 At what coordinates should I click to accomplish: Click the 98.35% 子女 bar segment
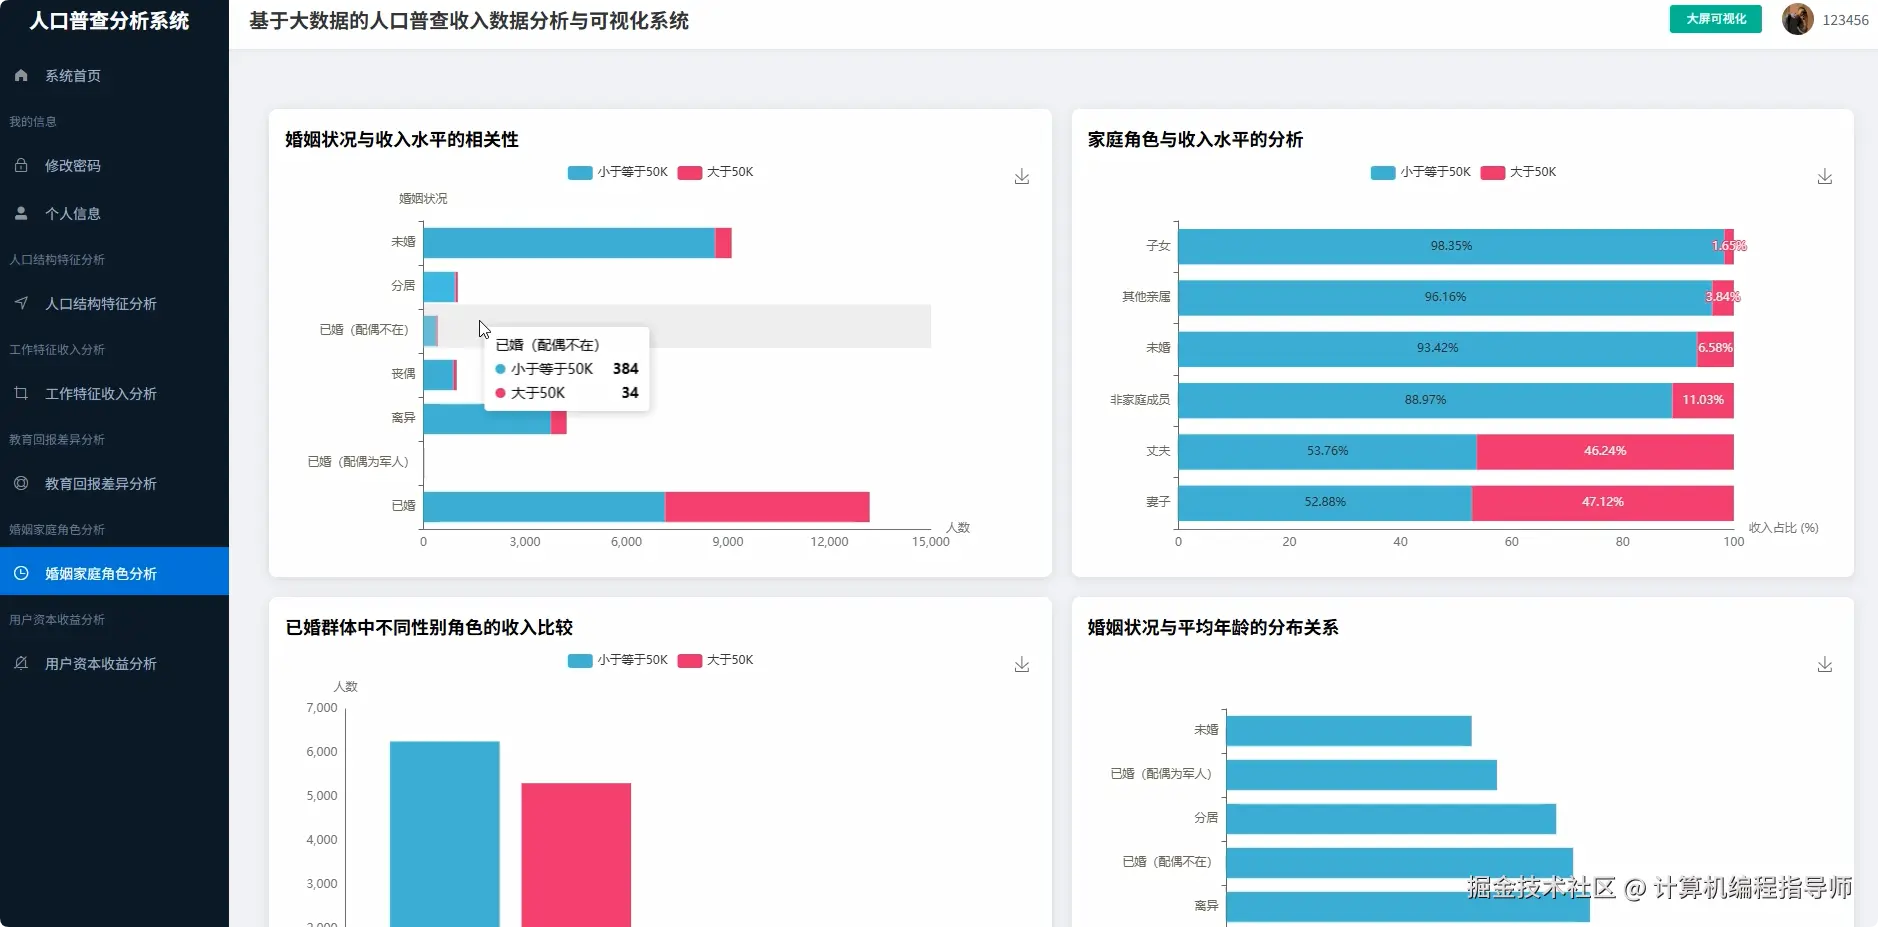coord(1451,246)
